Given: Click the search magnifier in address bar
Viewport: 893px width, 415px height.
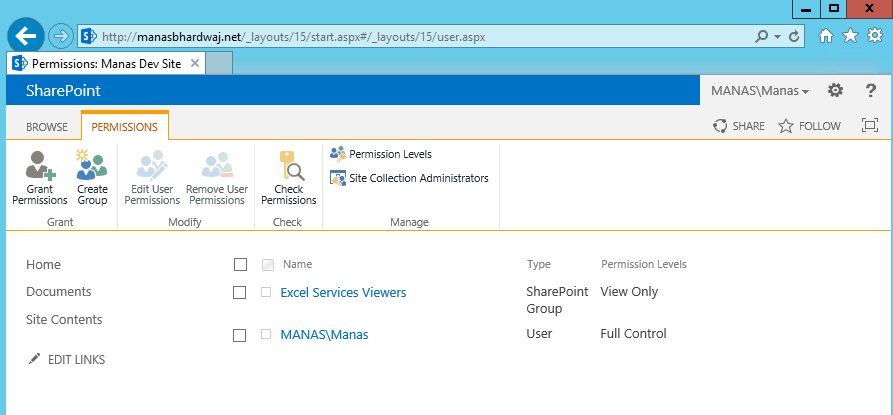Looking at the screenshot, I should (x=761, y=36).
